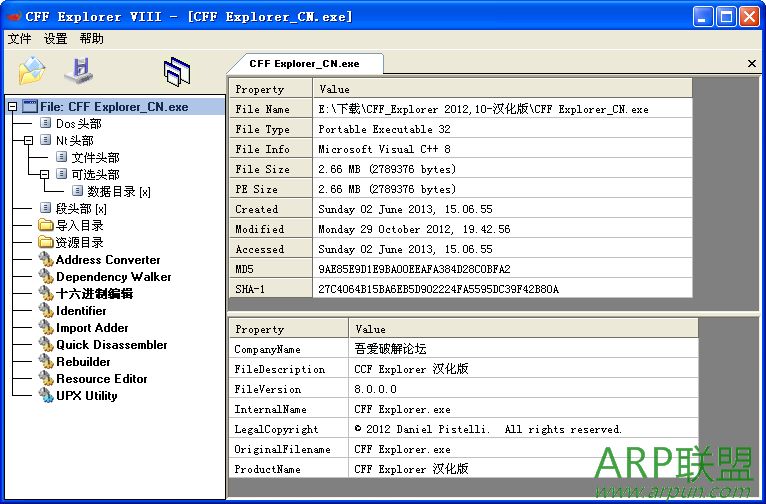The width and height of the screenshot is (766, 504).
Task: Collapse the File: CFF Explorer_CN.exe root node
Action: 13,106
